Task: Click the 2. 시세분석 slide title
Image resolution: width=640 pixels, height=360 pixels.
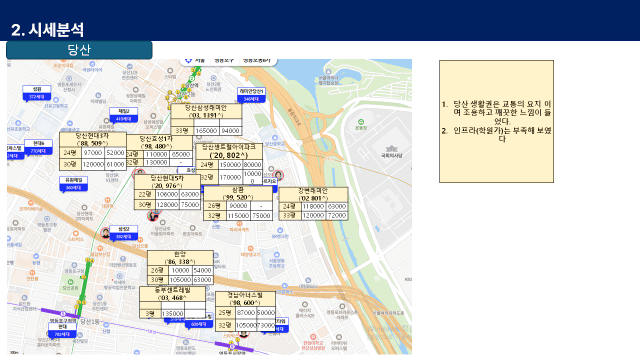Action: pyautogui.click(x=47, y=29)
